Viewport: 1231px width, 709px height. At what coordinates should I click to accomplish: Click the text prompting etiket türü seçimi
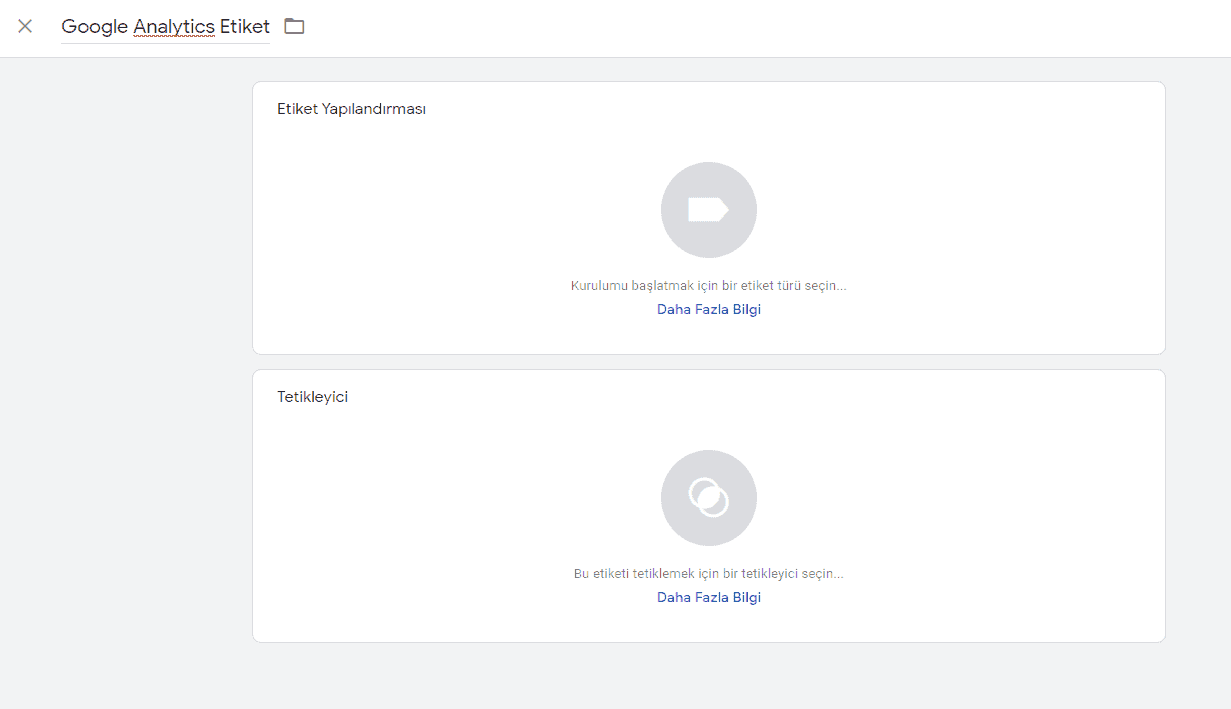pyautogui.click(x=709, y=285)
